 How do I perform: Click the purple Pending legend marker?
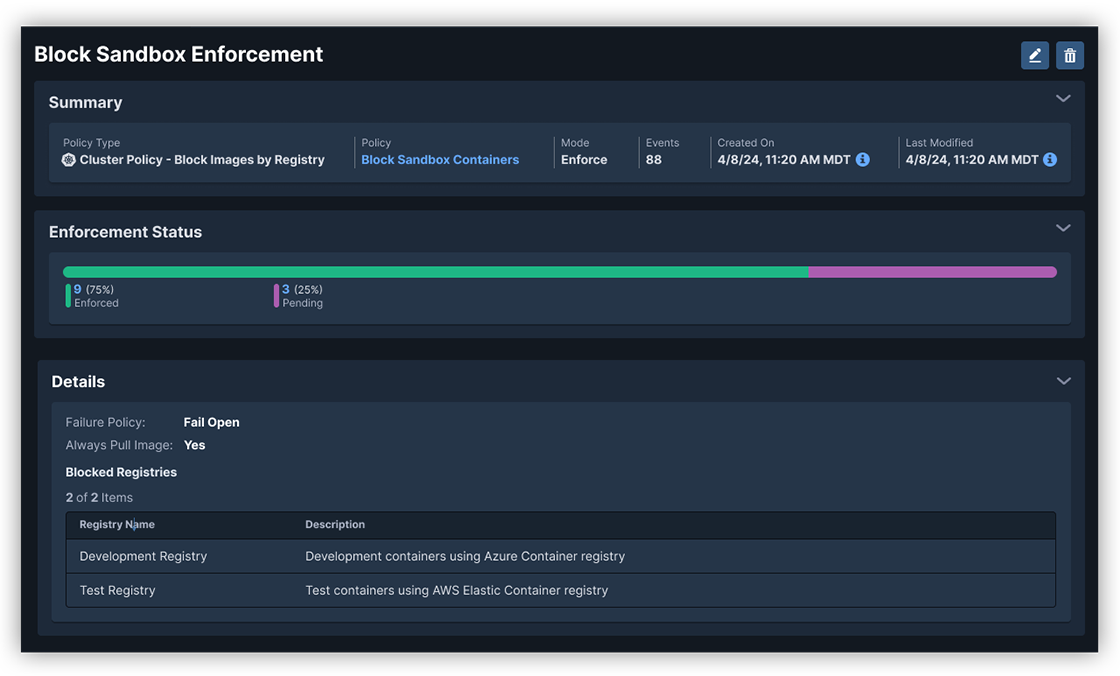pyautogui.click(x=276, y=295)
